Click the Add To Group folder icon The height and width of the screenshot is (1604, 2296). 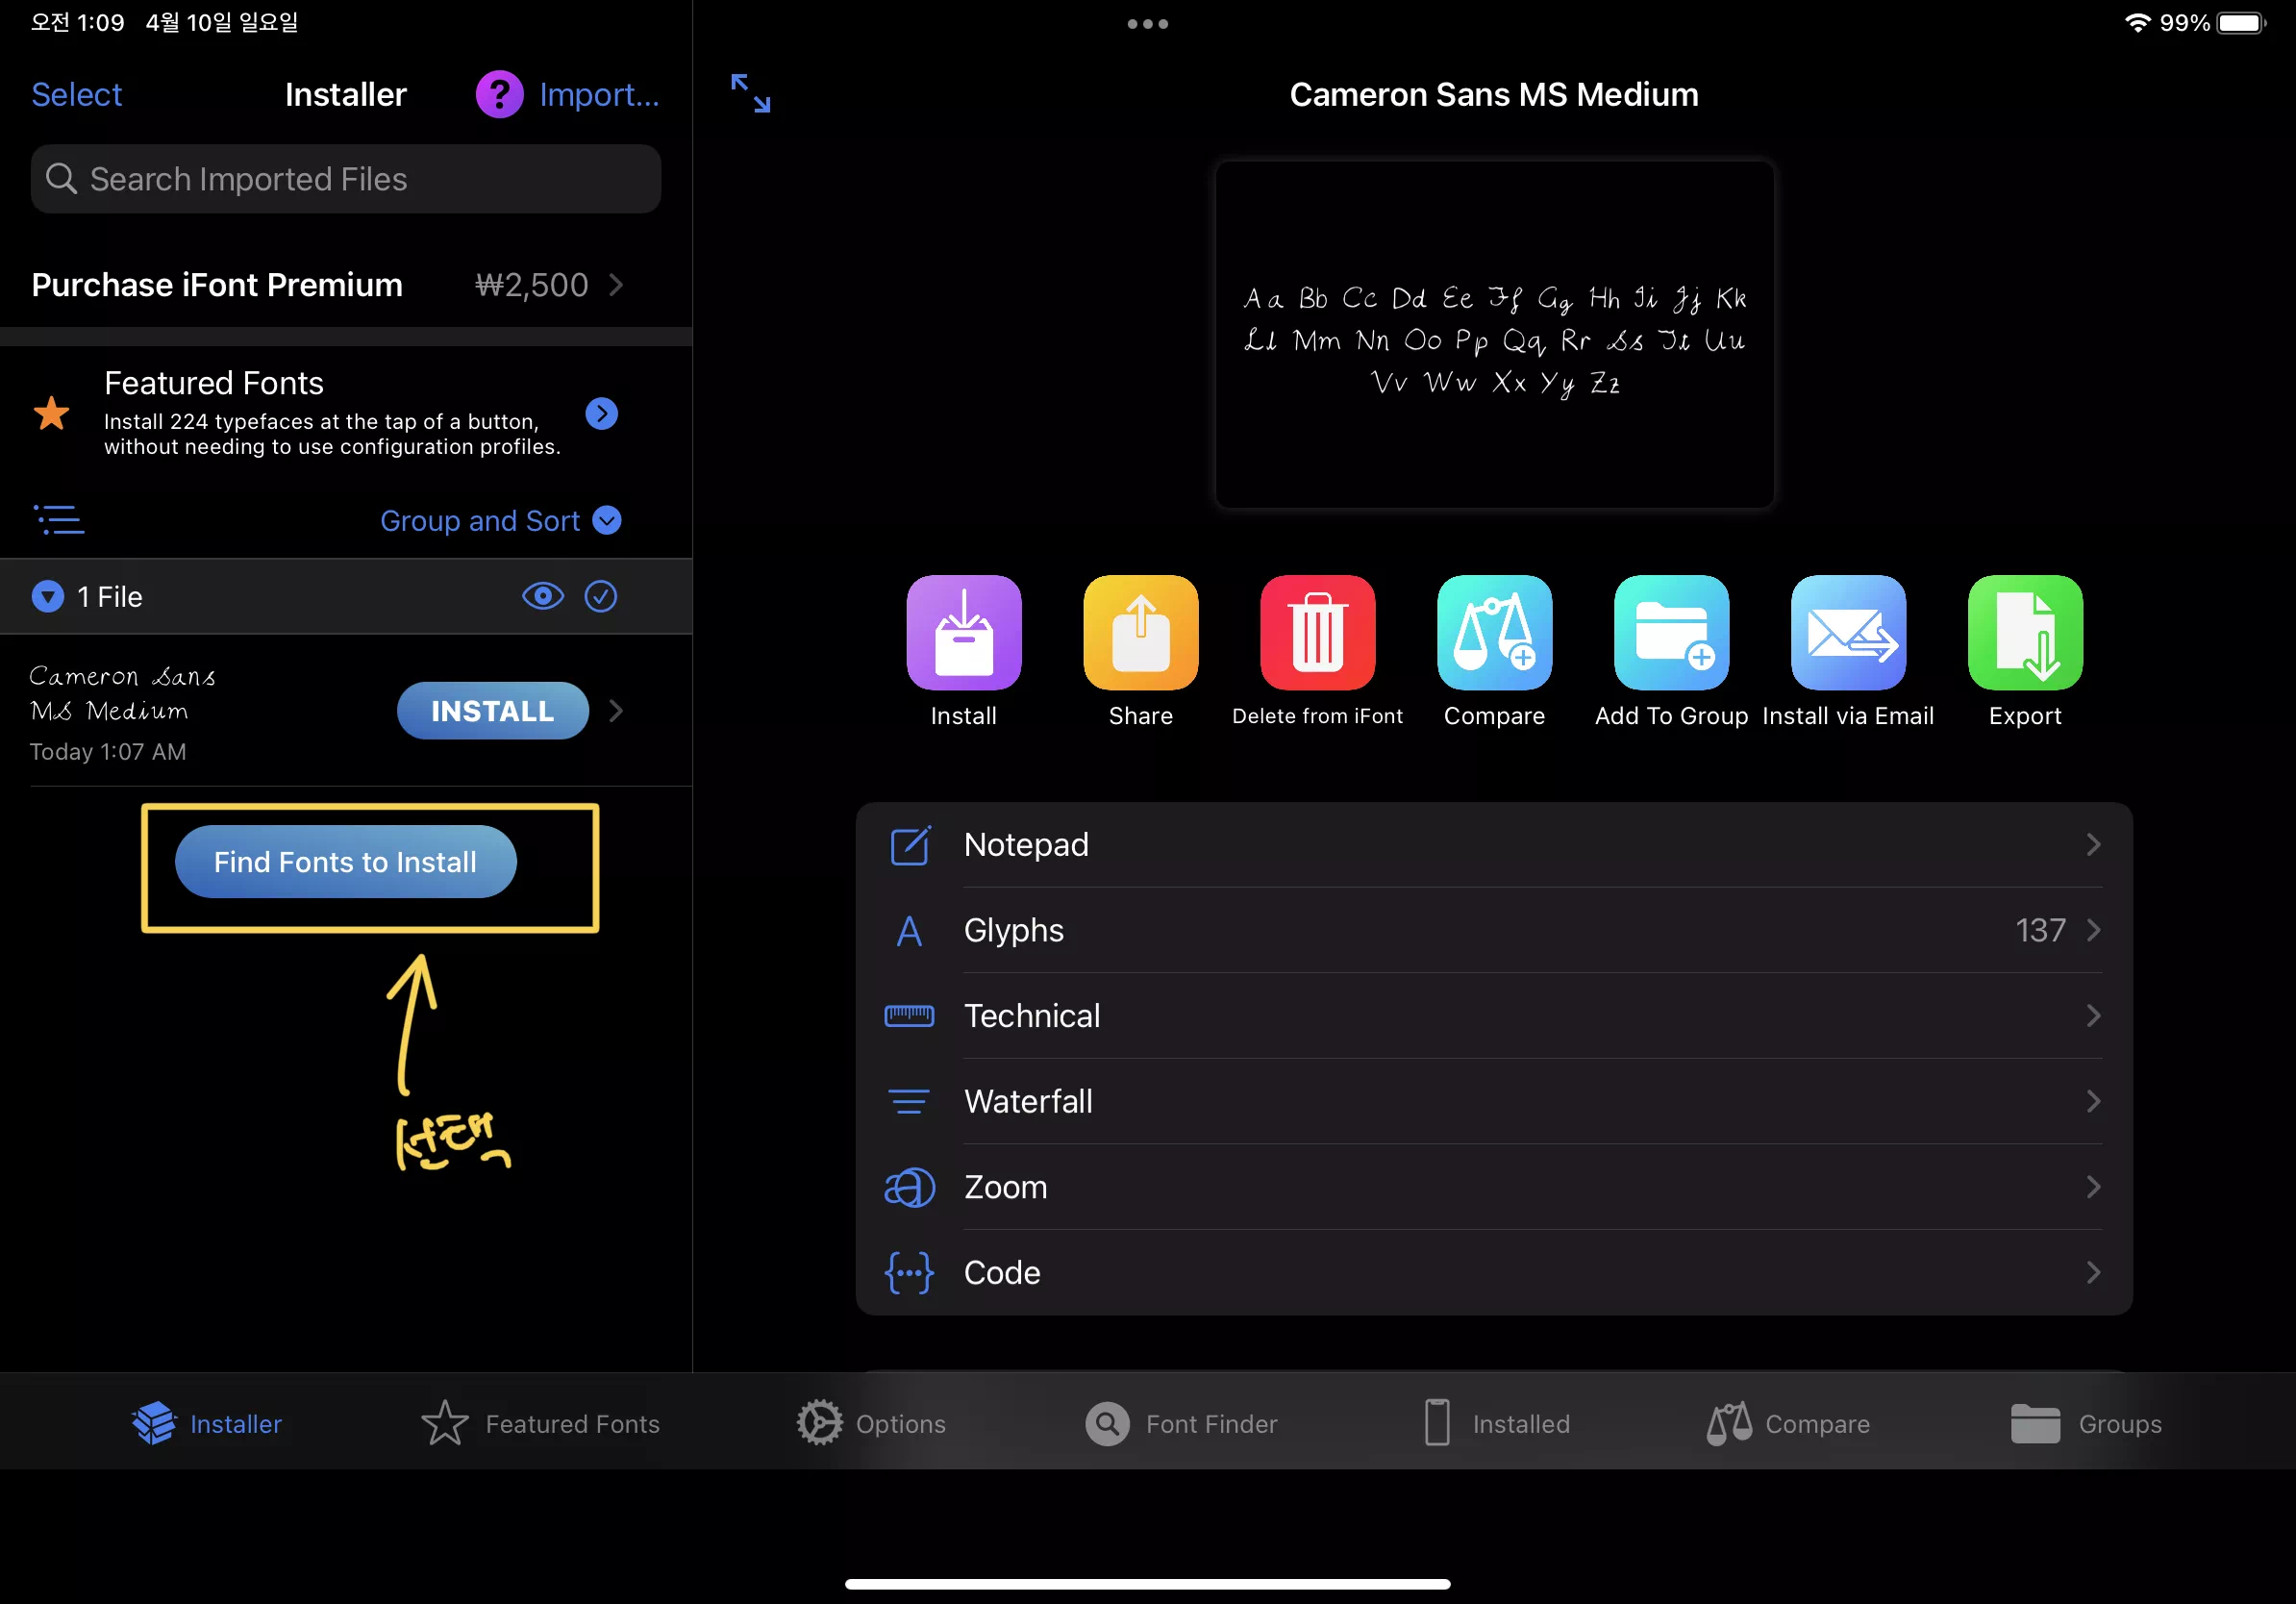click(x=1671, y=632)
